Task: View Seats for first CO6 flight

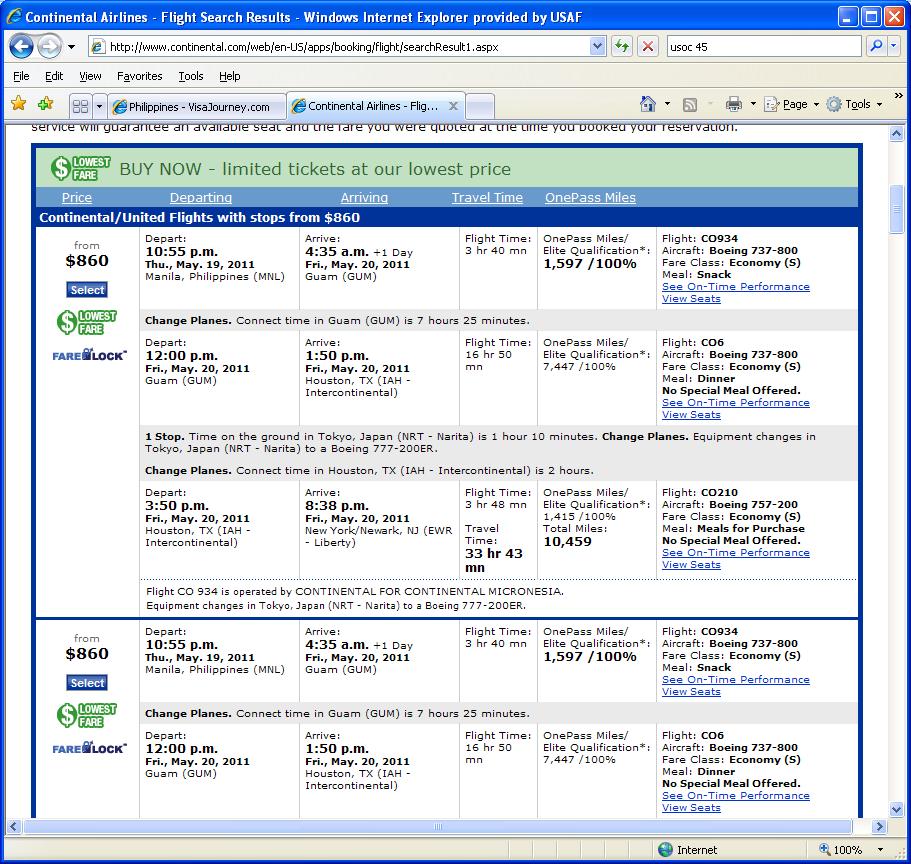Action: point(691,415)
